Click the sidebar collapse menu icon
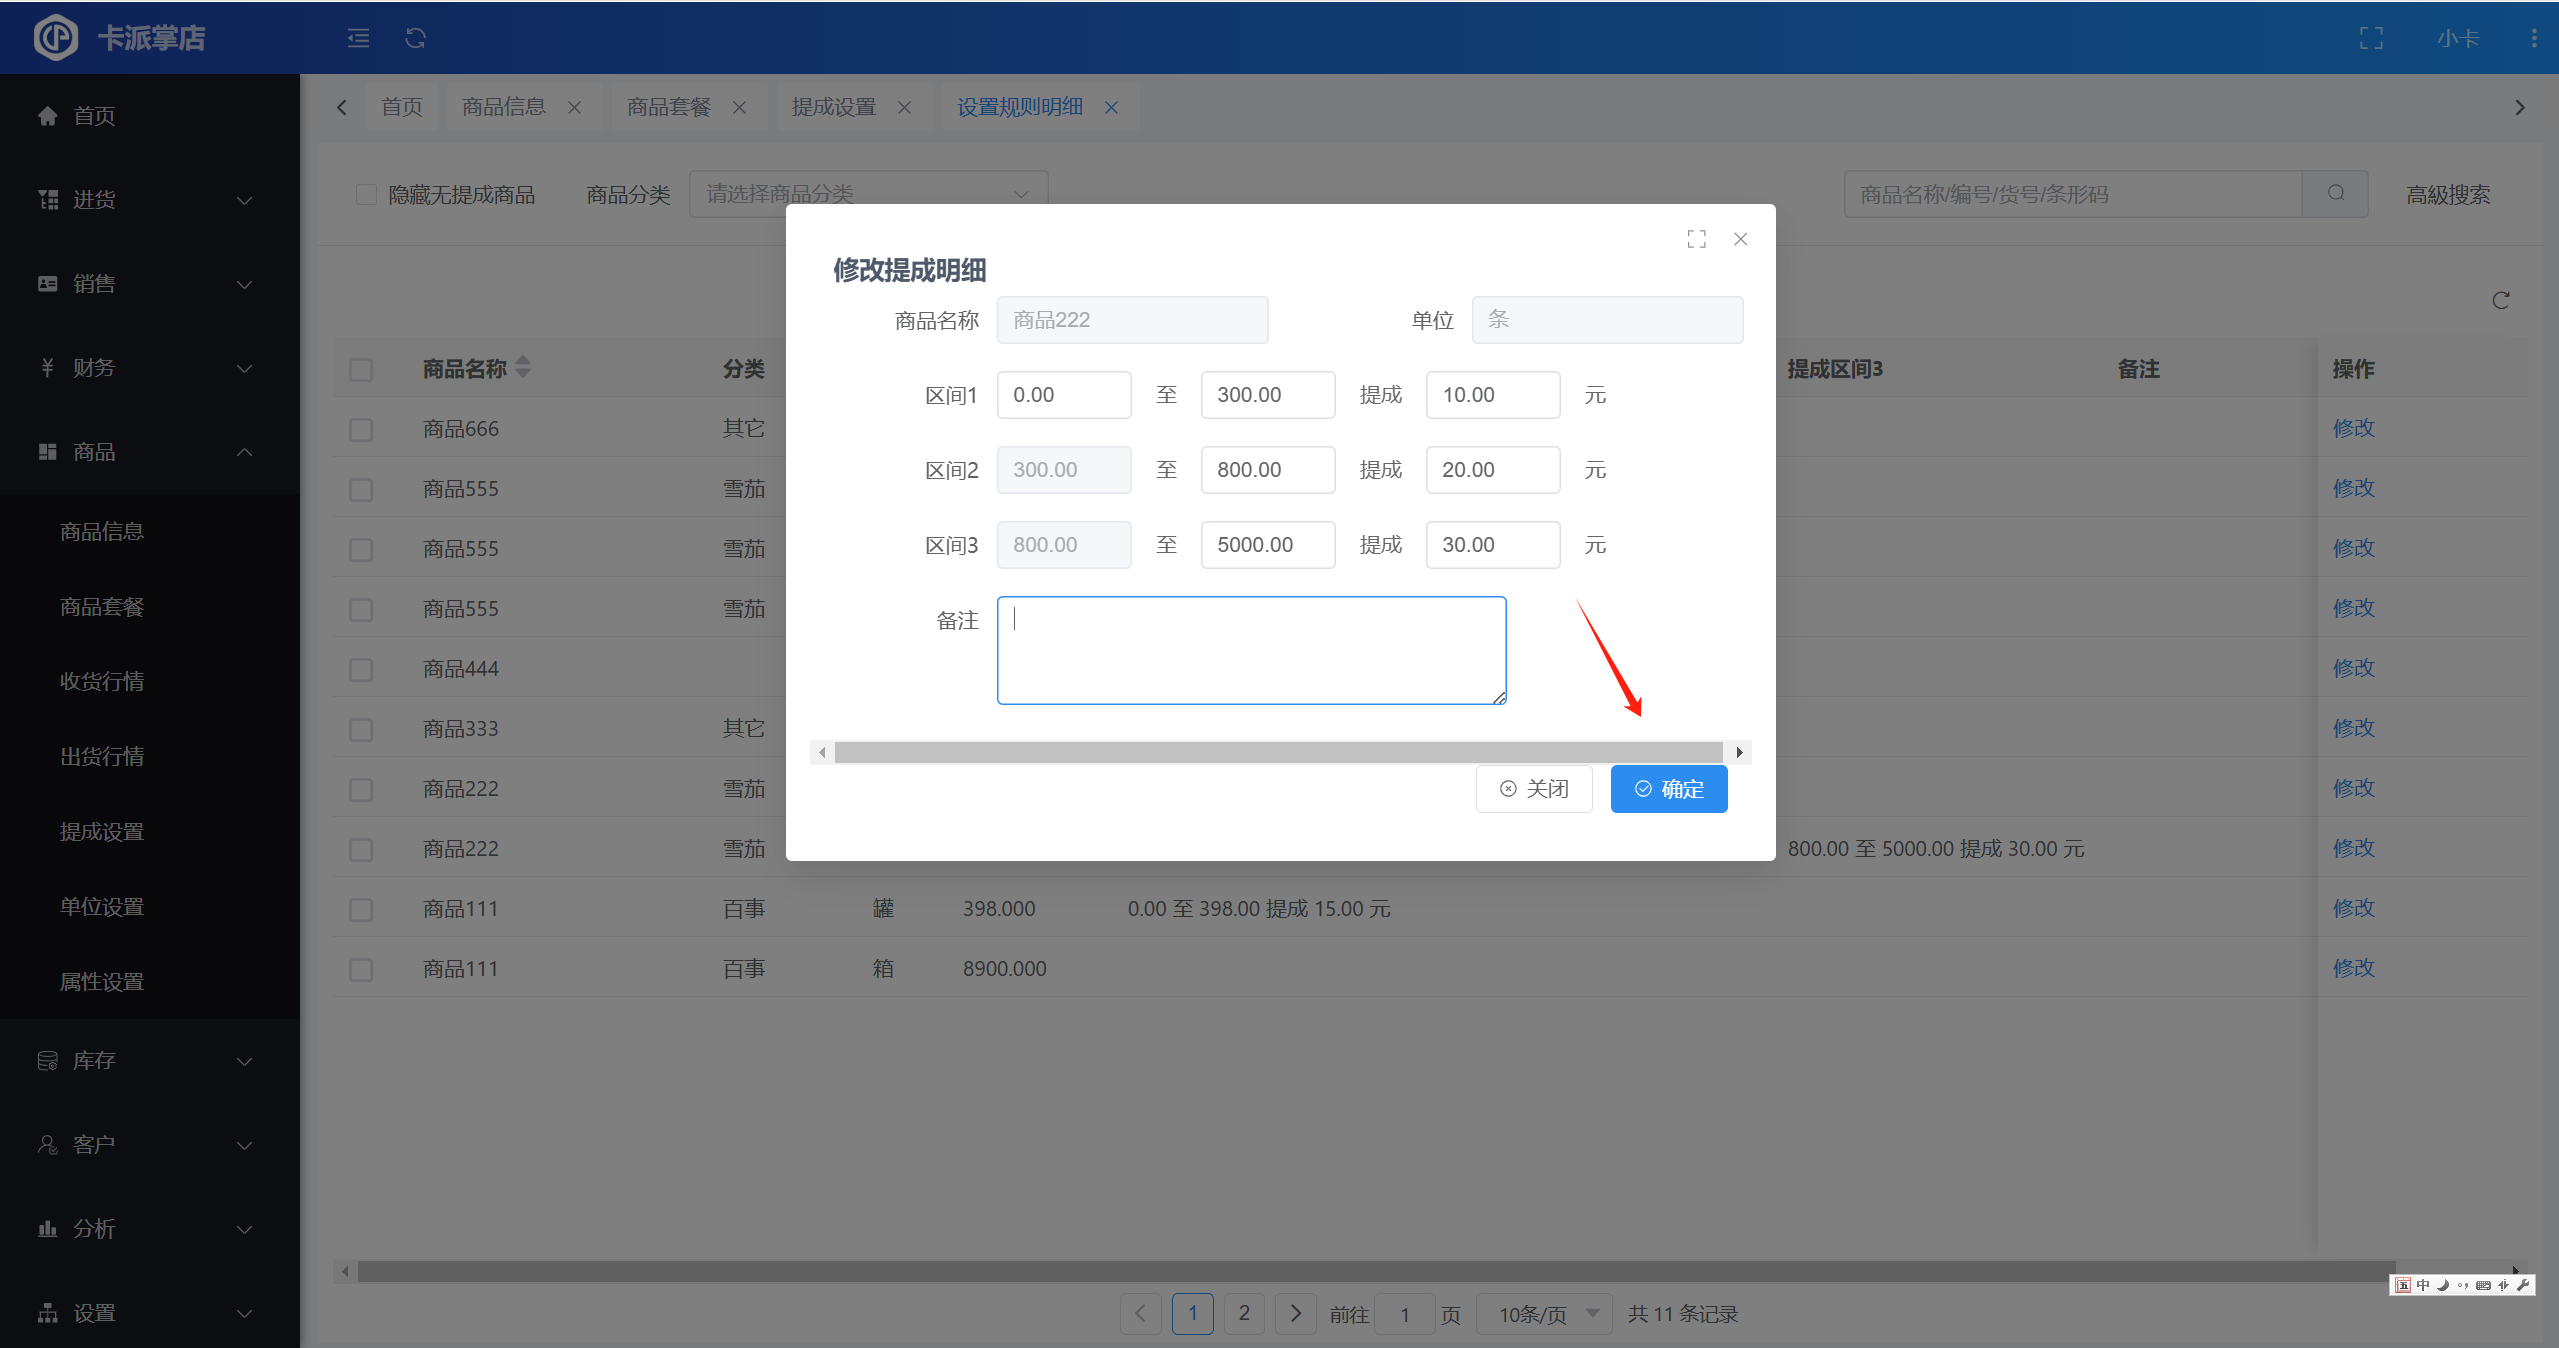This screenshot has height=1348, width=2559. [x=358, y=38]
